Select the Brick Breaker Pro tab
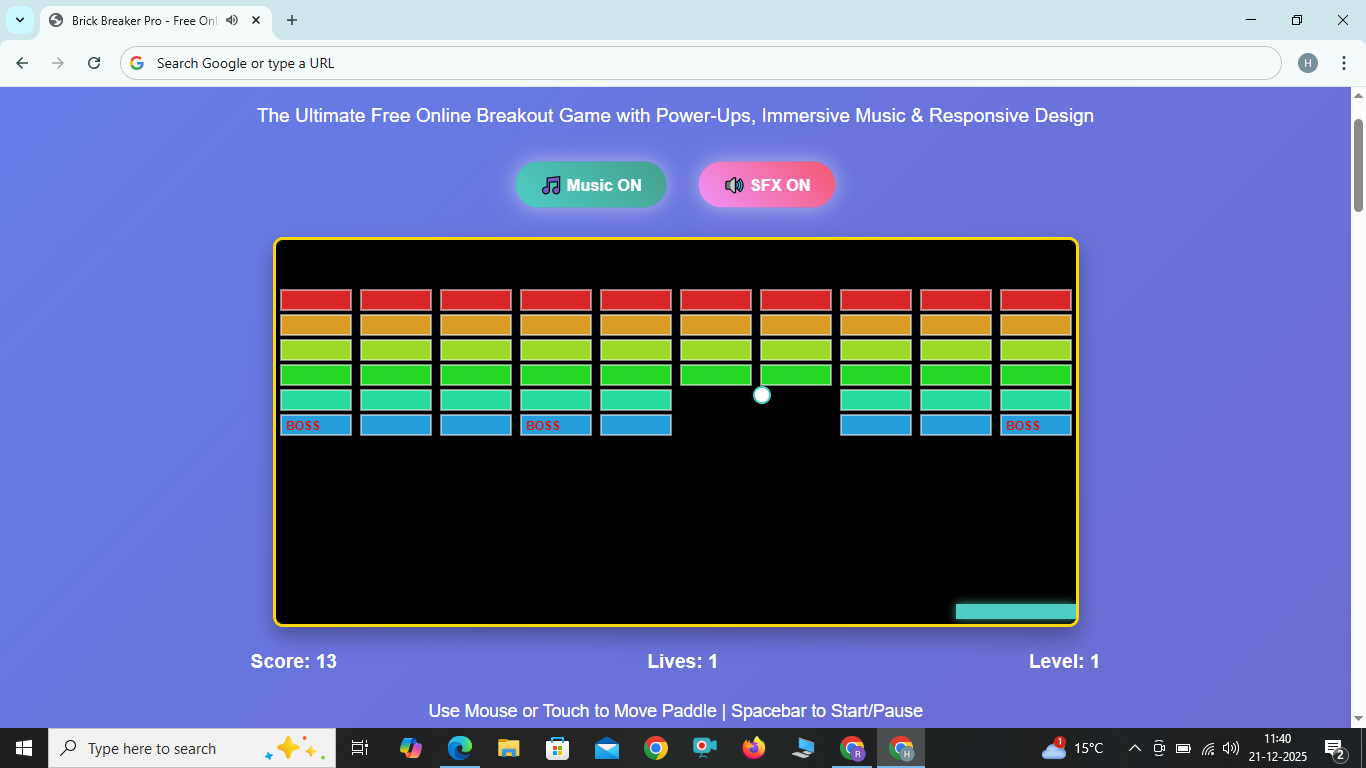Image resolution: width=1366 pixels, height=768 pixels. (x=140, y=20)
